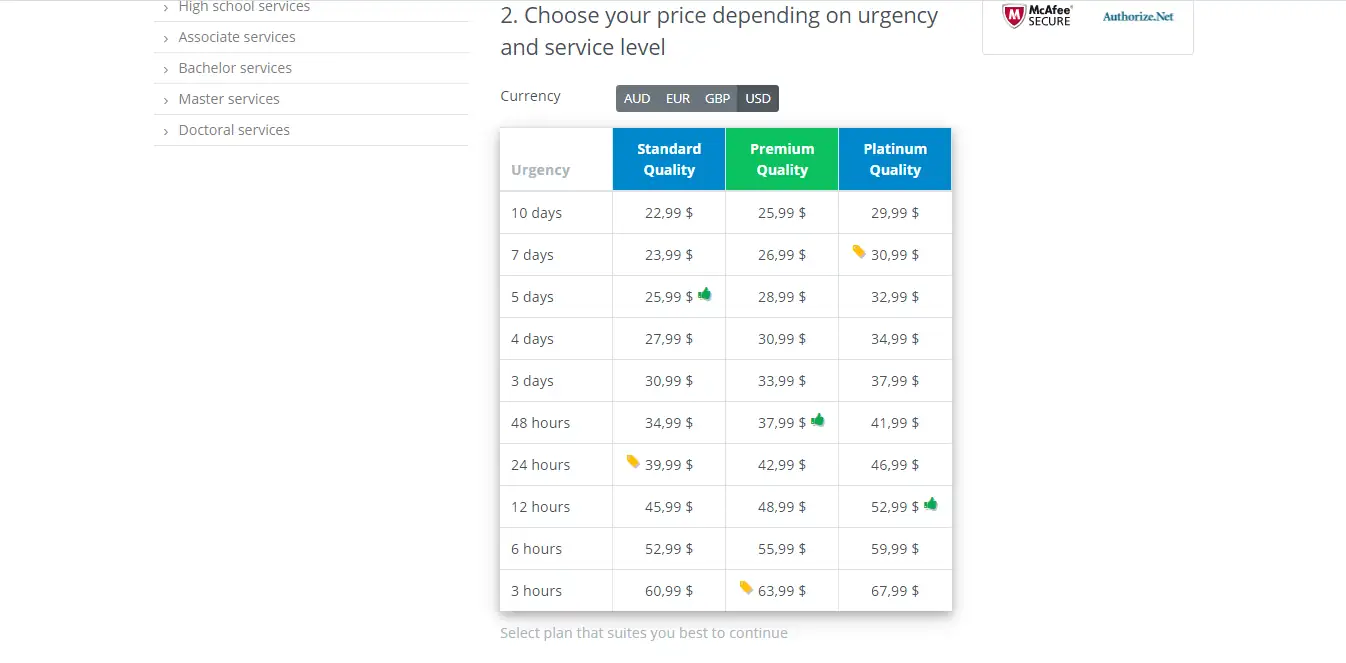The height and width of the screenshot is (663, 1346).
Task: Select the USD currency tab
Action: pyautogui.click(x=757, y=98)
